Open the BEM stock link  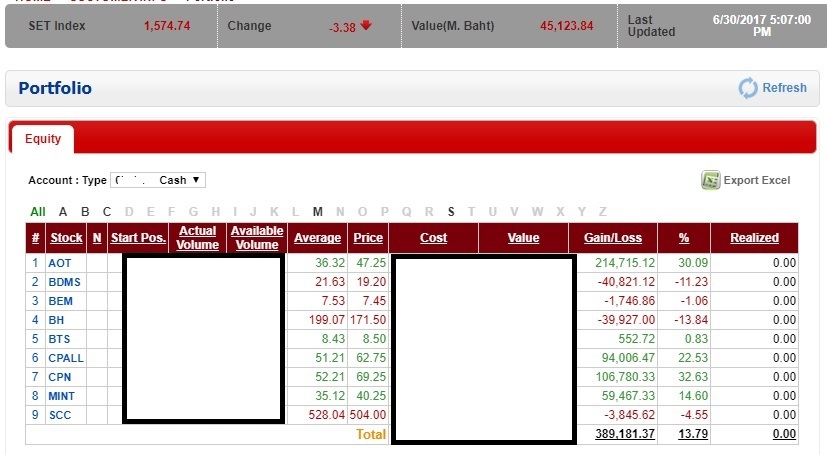(x=60, y=301)
